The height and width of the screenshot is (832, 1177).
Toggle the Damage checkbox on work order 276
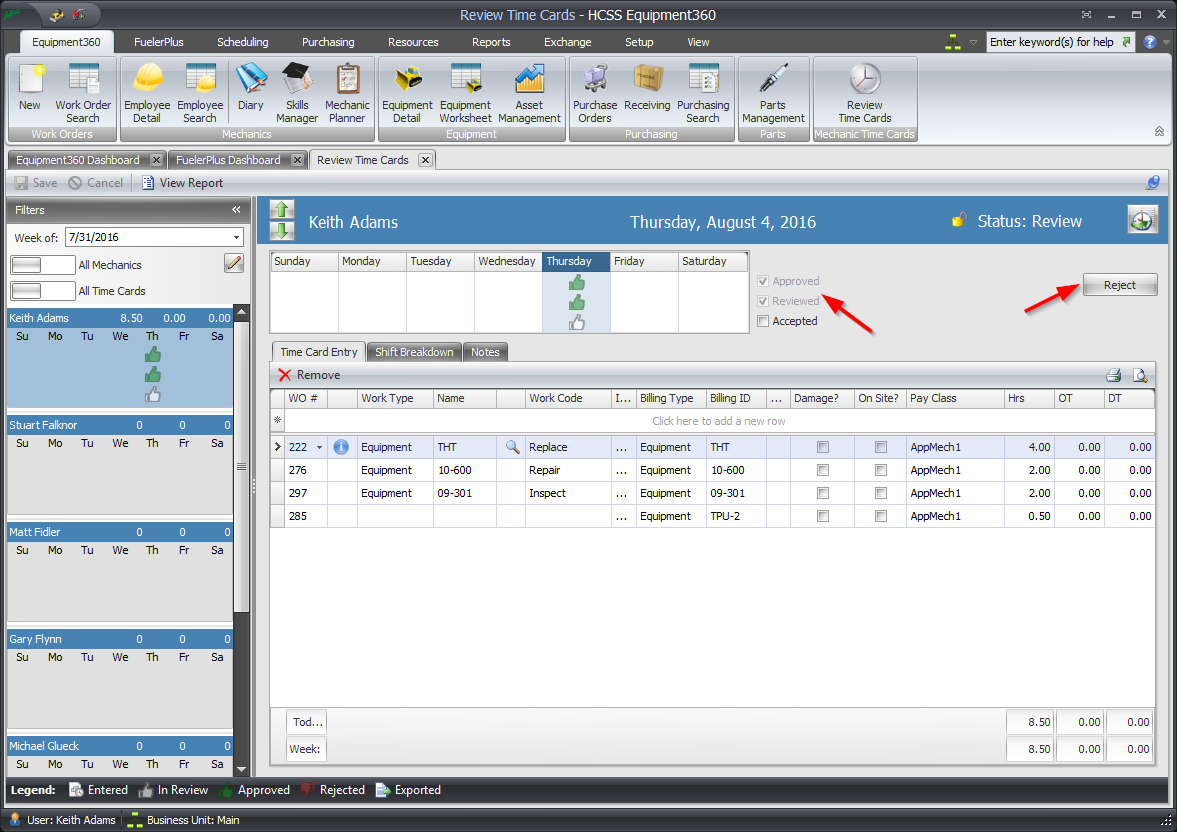(x=823, y=469)
